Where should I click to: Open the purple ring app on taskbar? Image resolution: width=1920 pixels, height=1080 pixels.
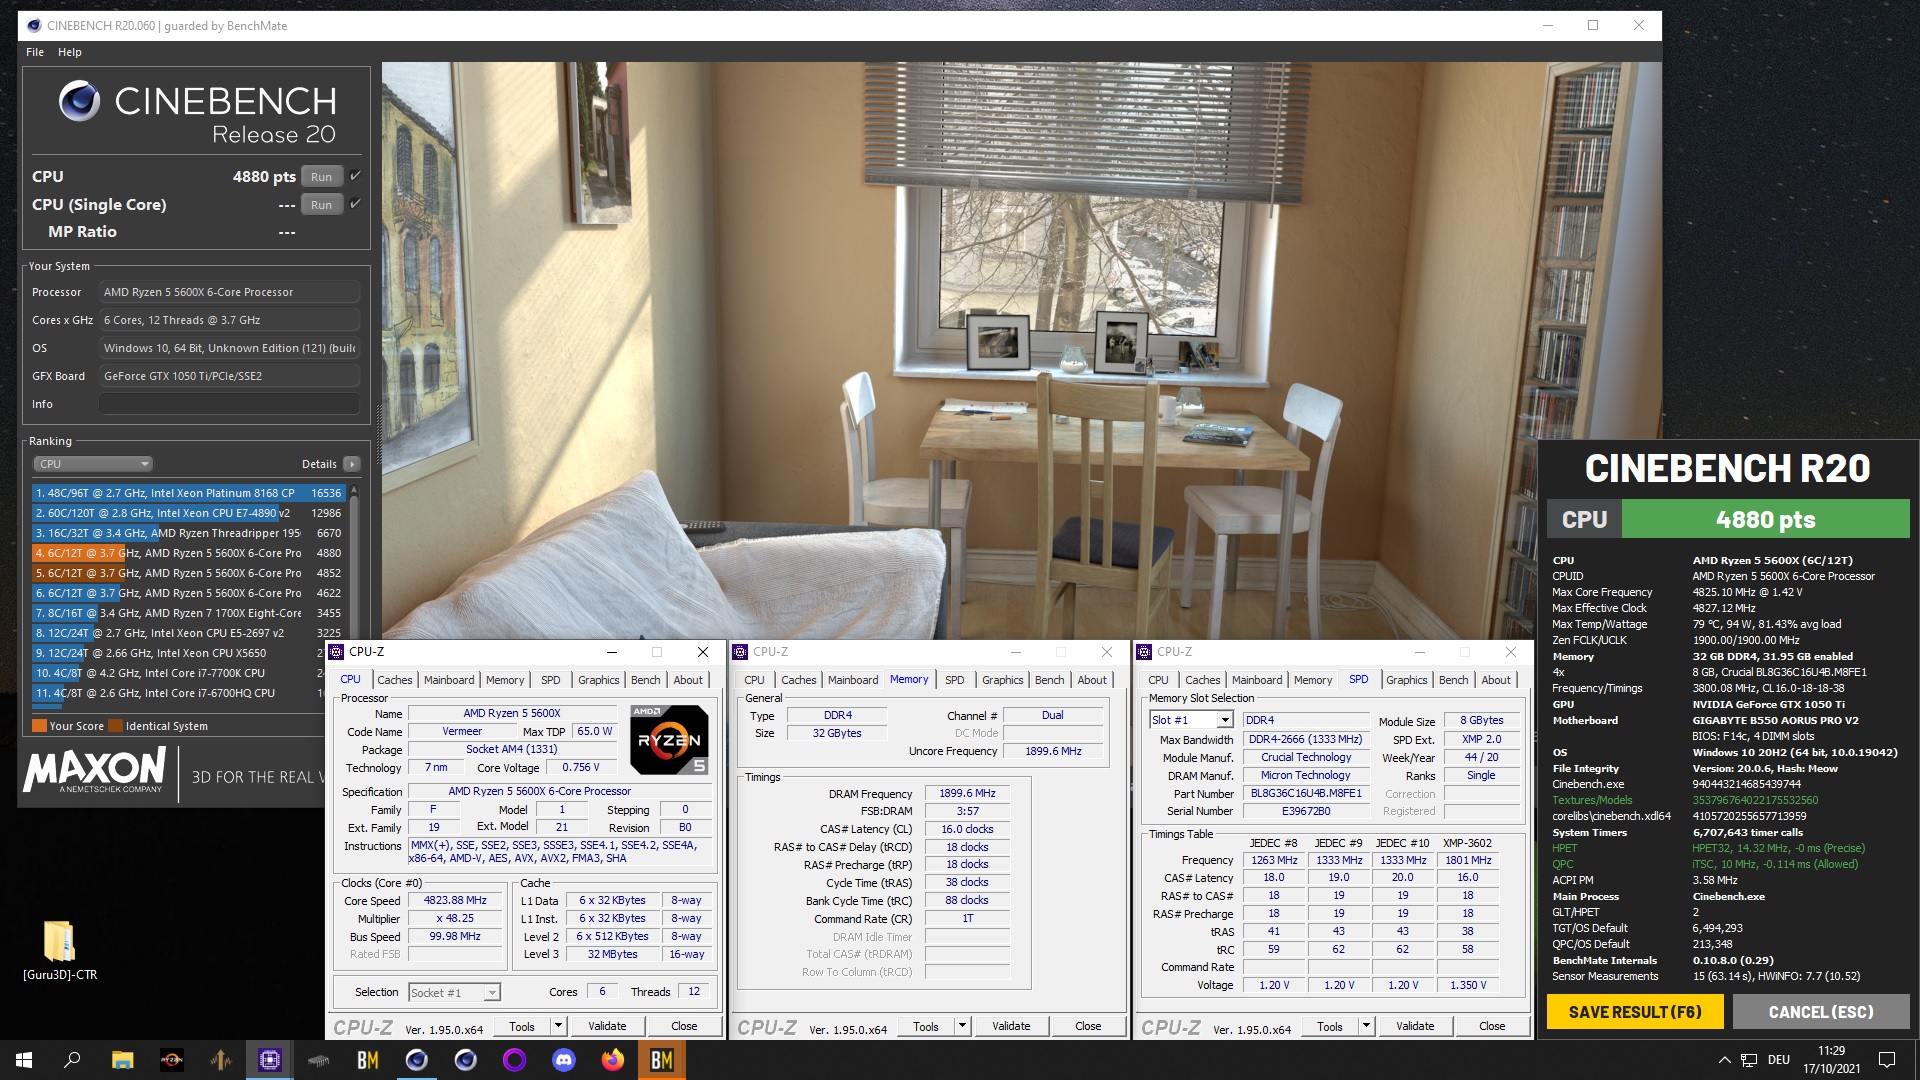pos(515,1060)
